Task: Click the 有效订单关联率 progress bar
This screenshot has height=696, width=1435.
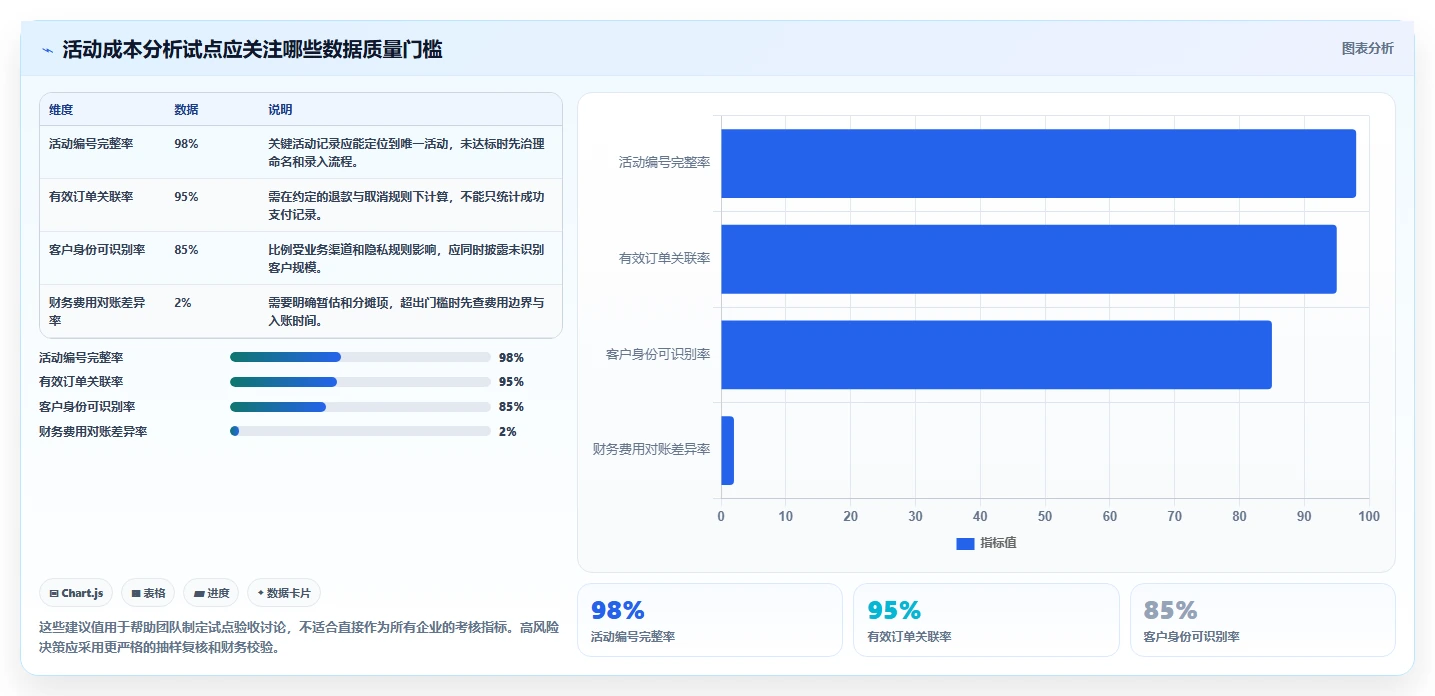Action: [360, 382]
